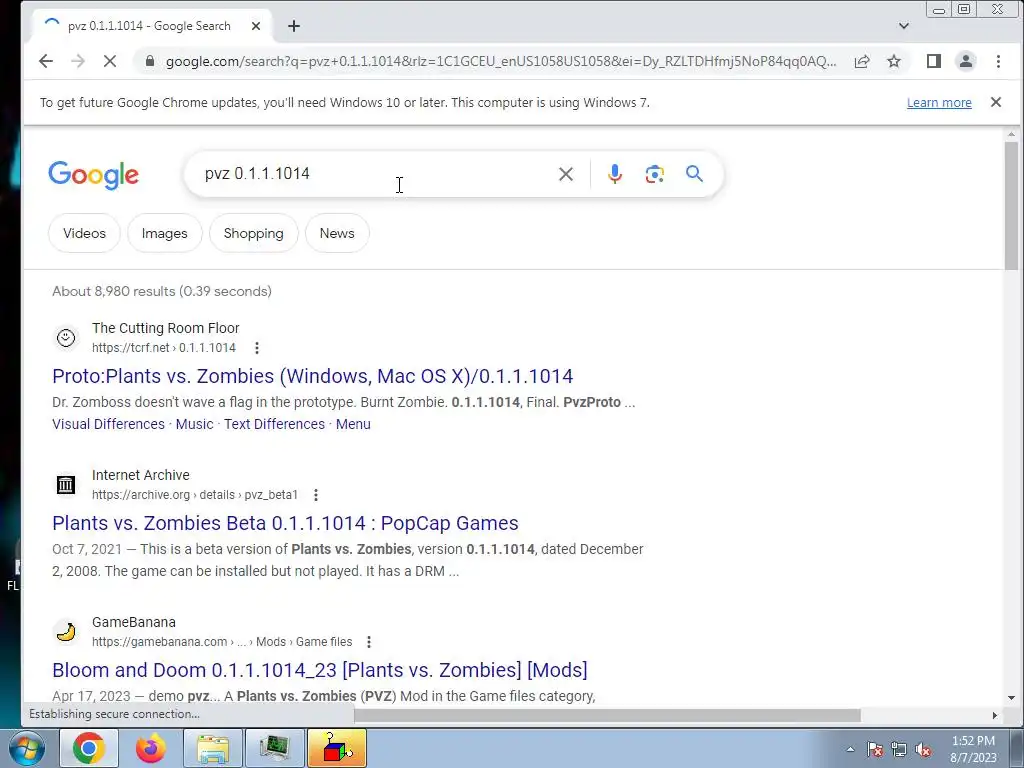Open the colored cubes app in taskbar
The width and height of the screenshot is (1024, 768).
[x=337, y=748]
